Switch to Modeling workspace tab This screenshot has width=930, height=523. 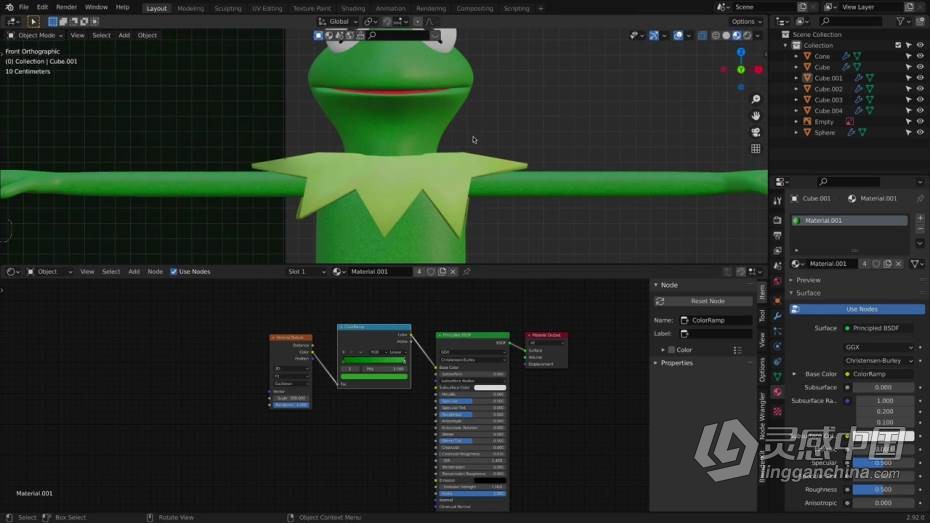point(190,8)
